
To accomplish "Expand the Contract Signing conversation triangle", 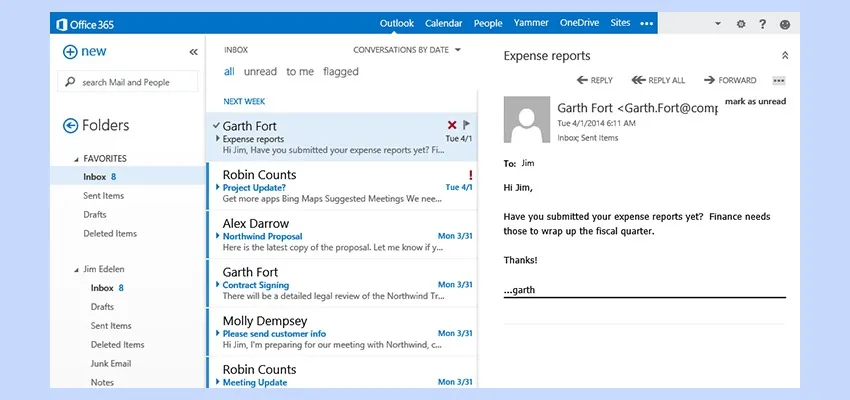I will point(218,285).
